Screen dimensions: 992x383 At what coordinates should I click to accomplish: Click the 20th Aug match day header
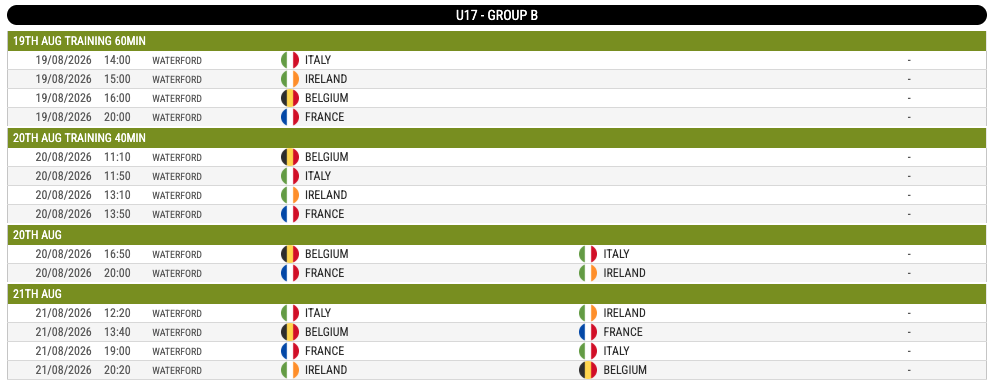click(496, 235)
